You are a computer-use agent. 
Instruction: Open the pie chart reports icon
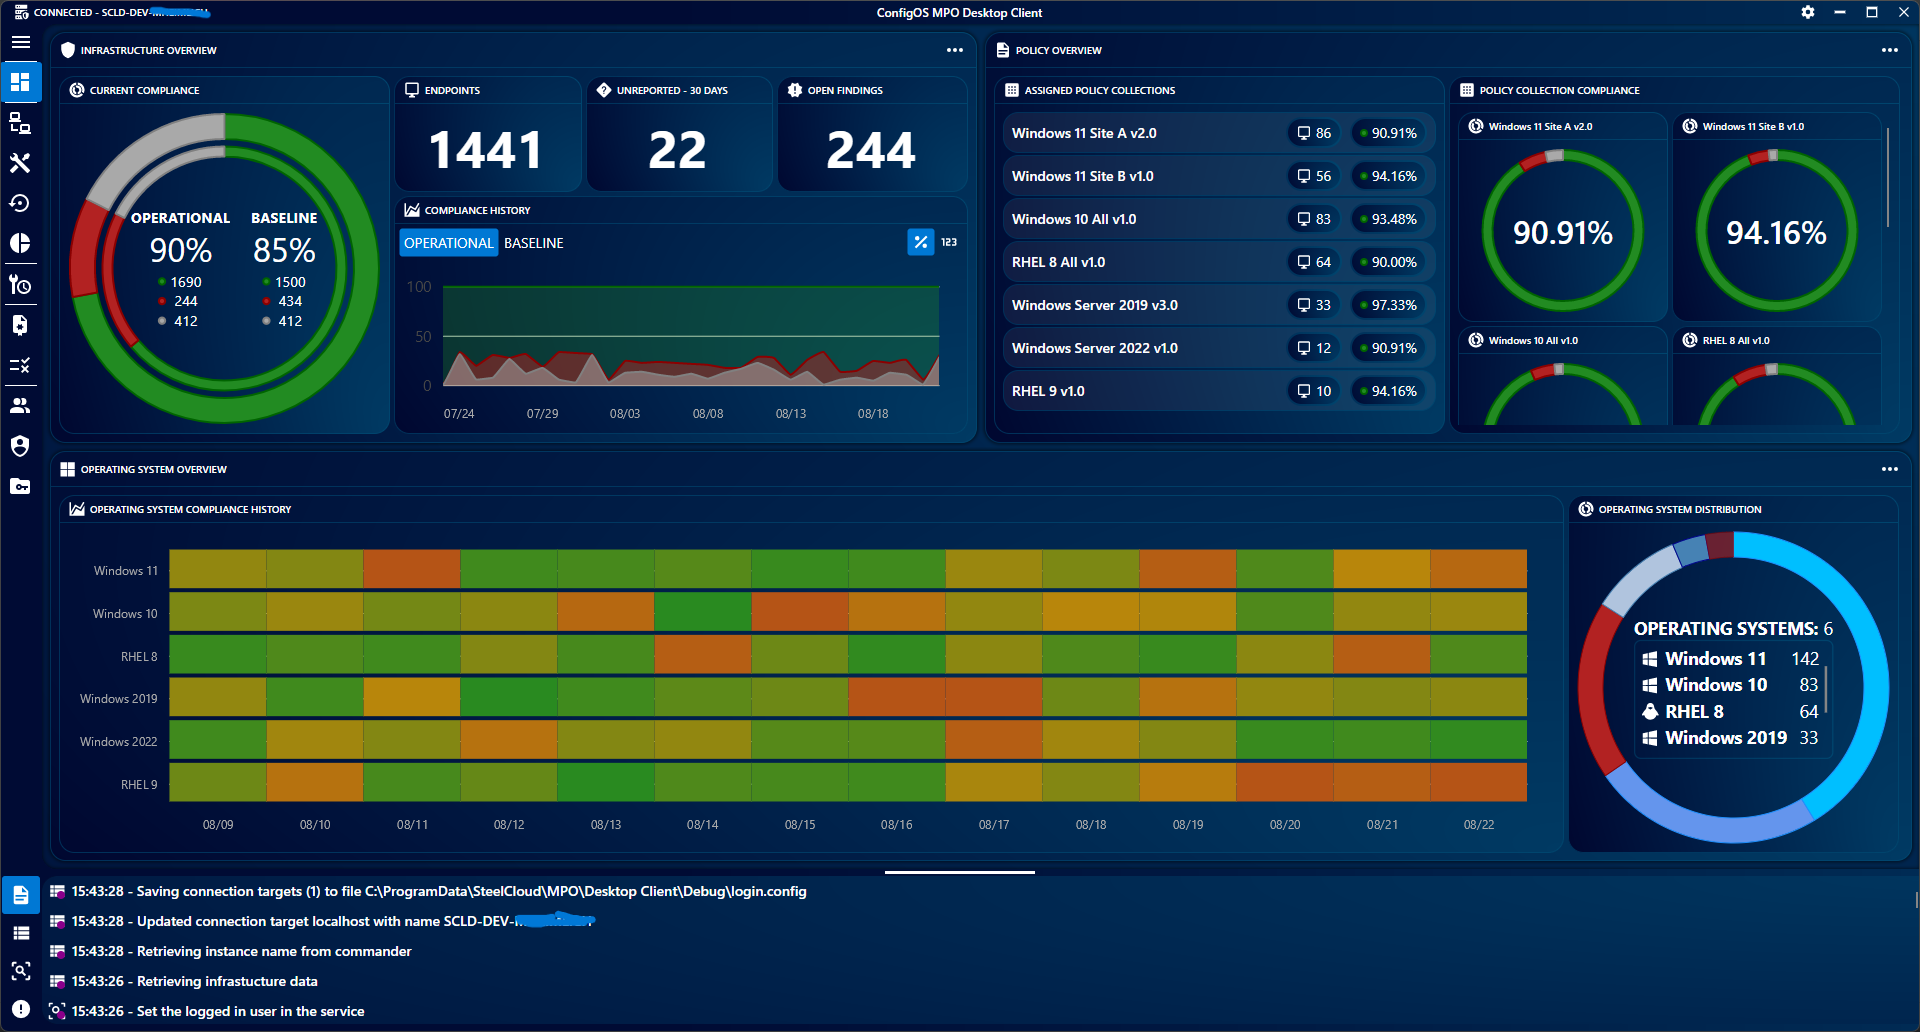tap(20, 243)
